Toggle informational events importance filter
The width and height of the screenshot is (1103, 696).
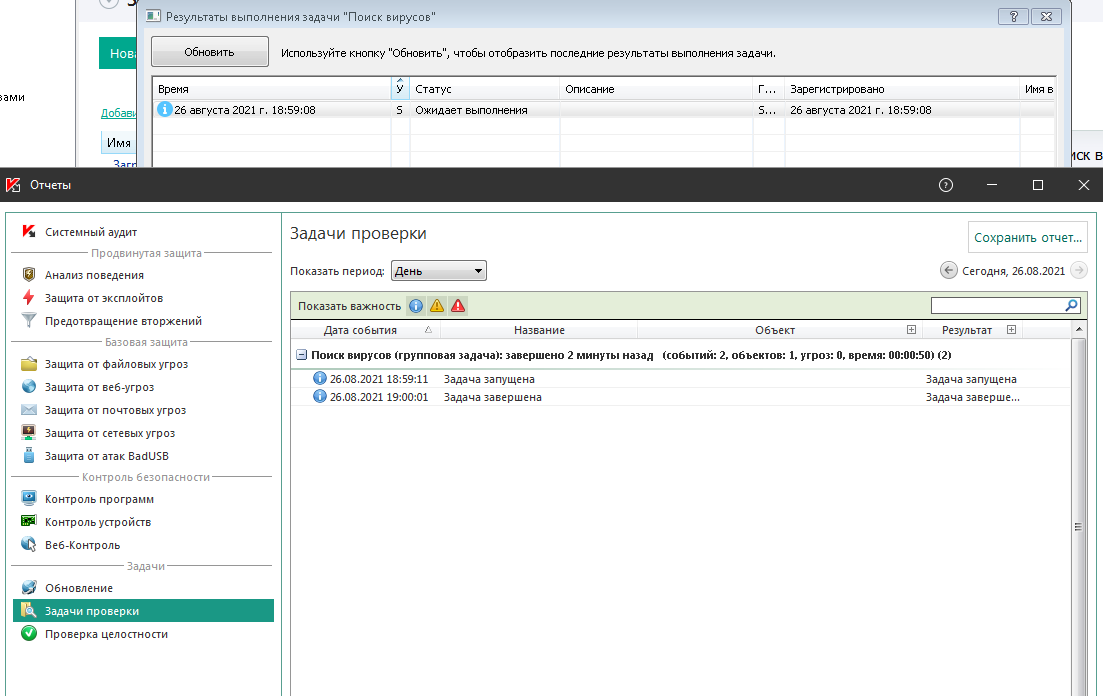click(415, 306)
